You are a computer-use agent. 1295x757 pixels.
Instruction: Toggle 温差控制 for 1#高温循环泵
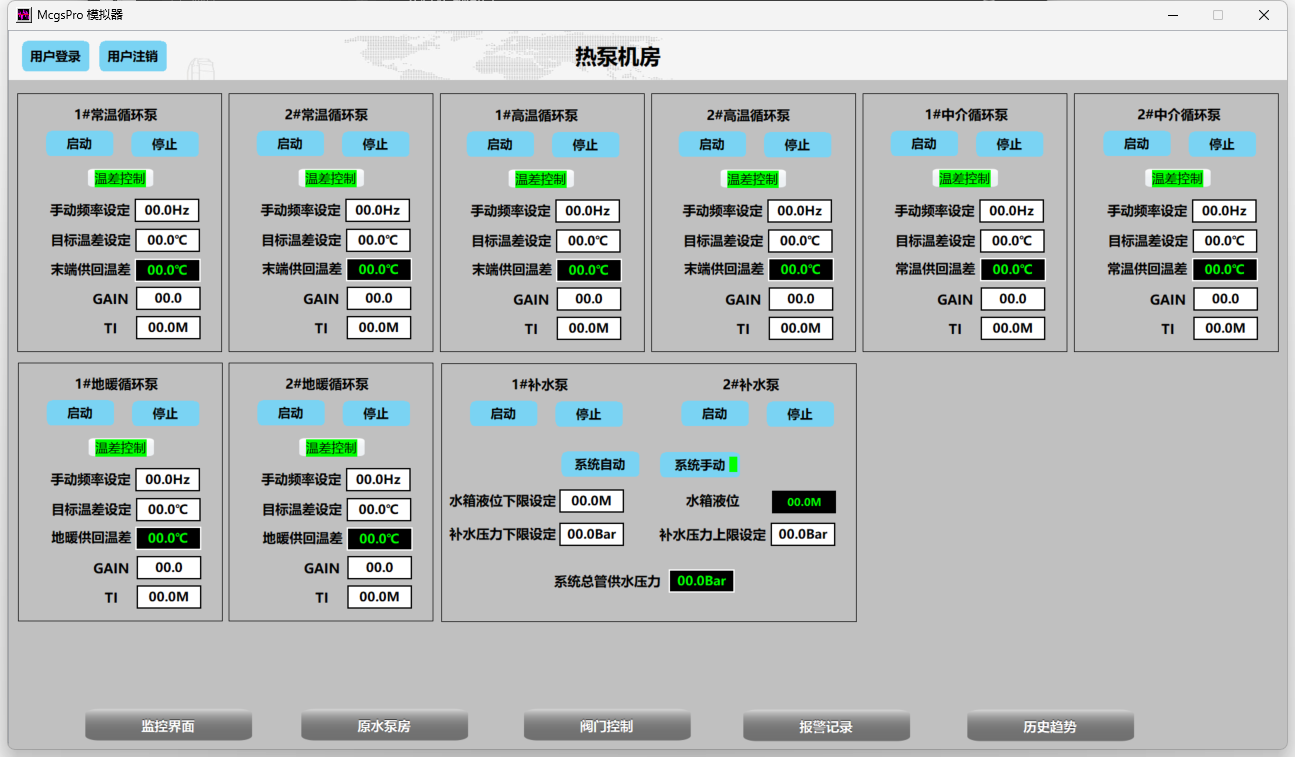(540, 179)
